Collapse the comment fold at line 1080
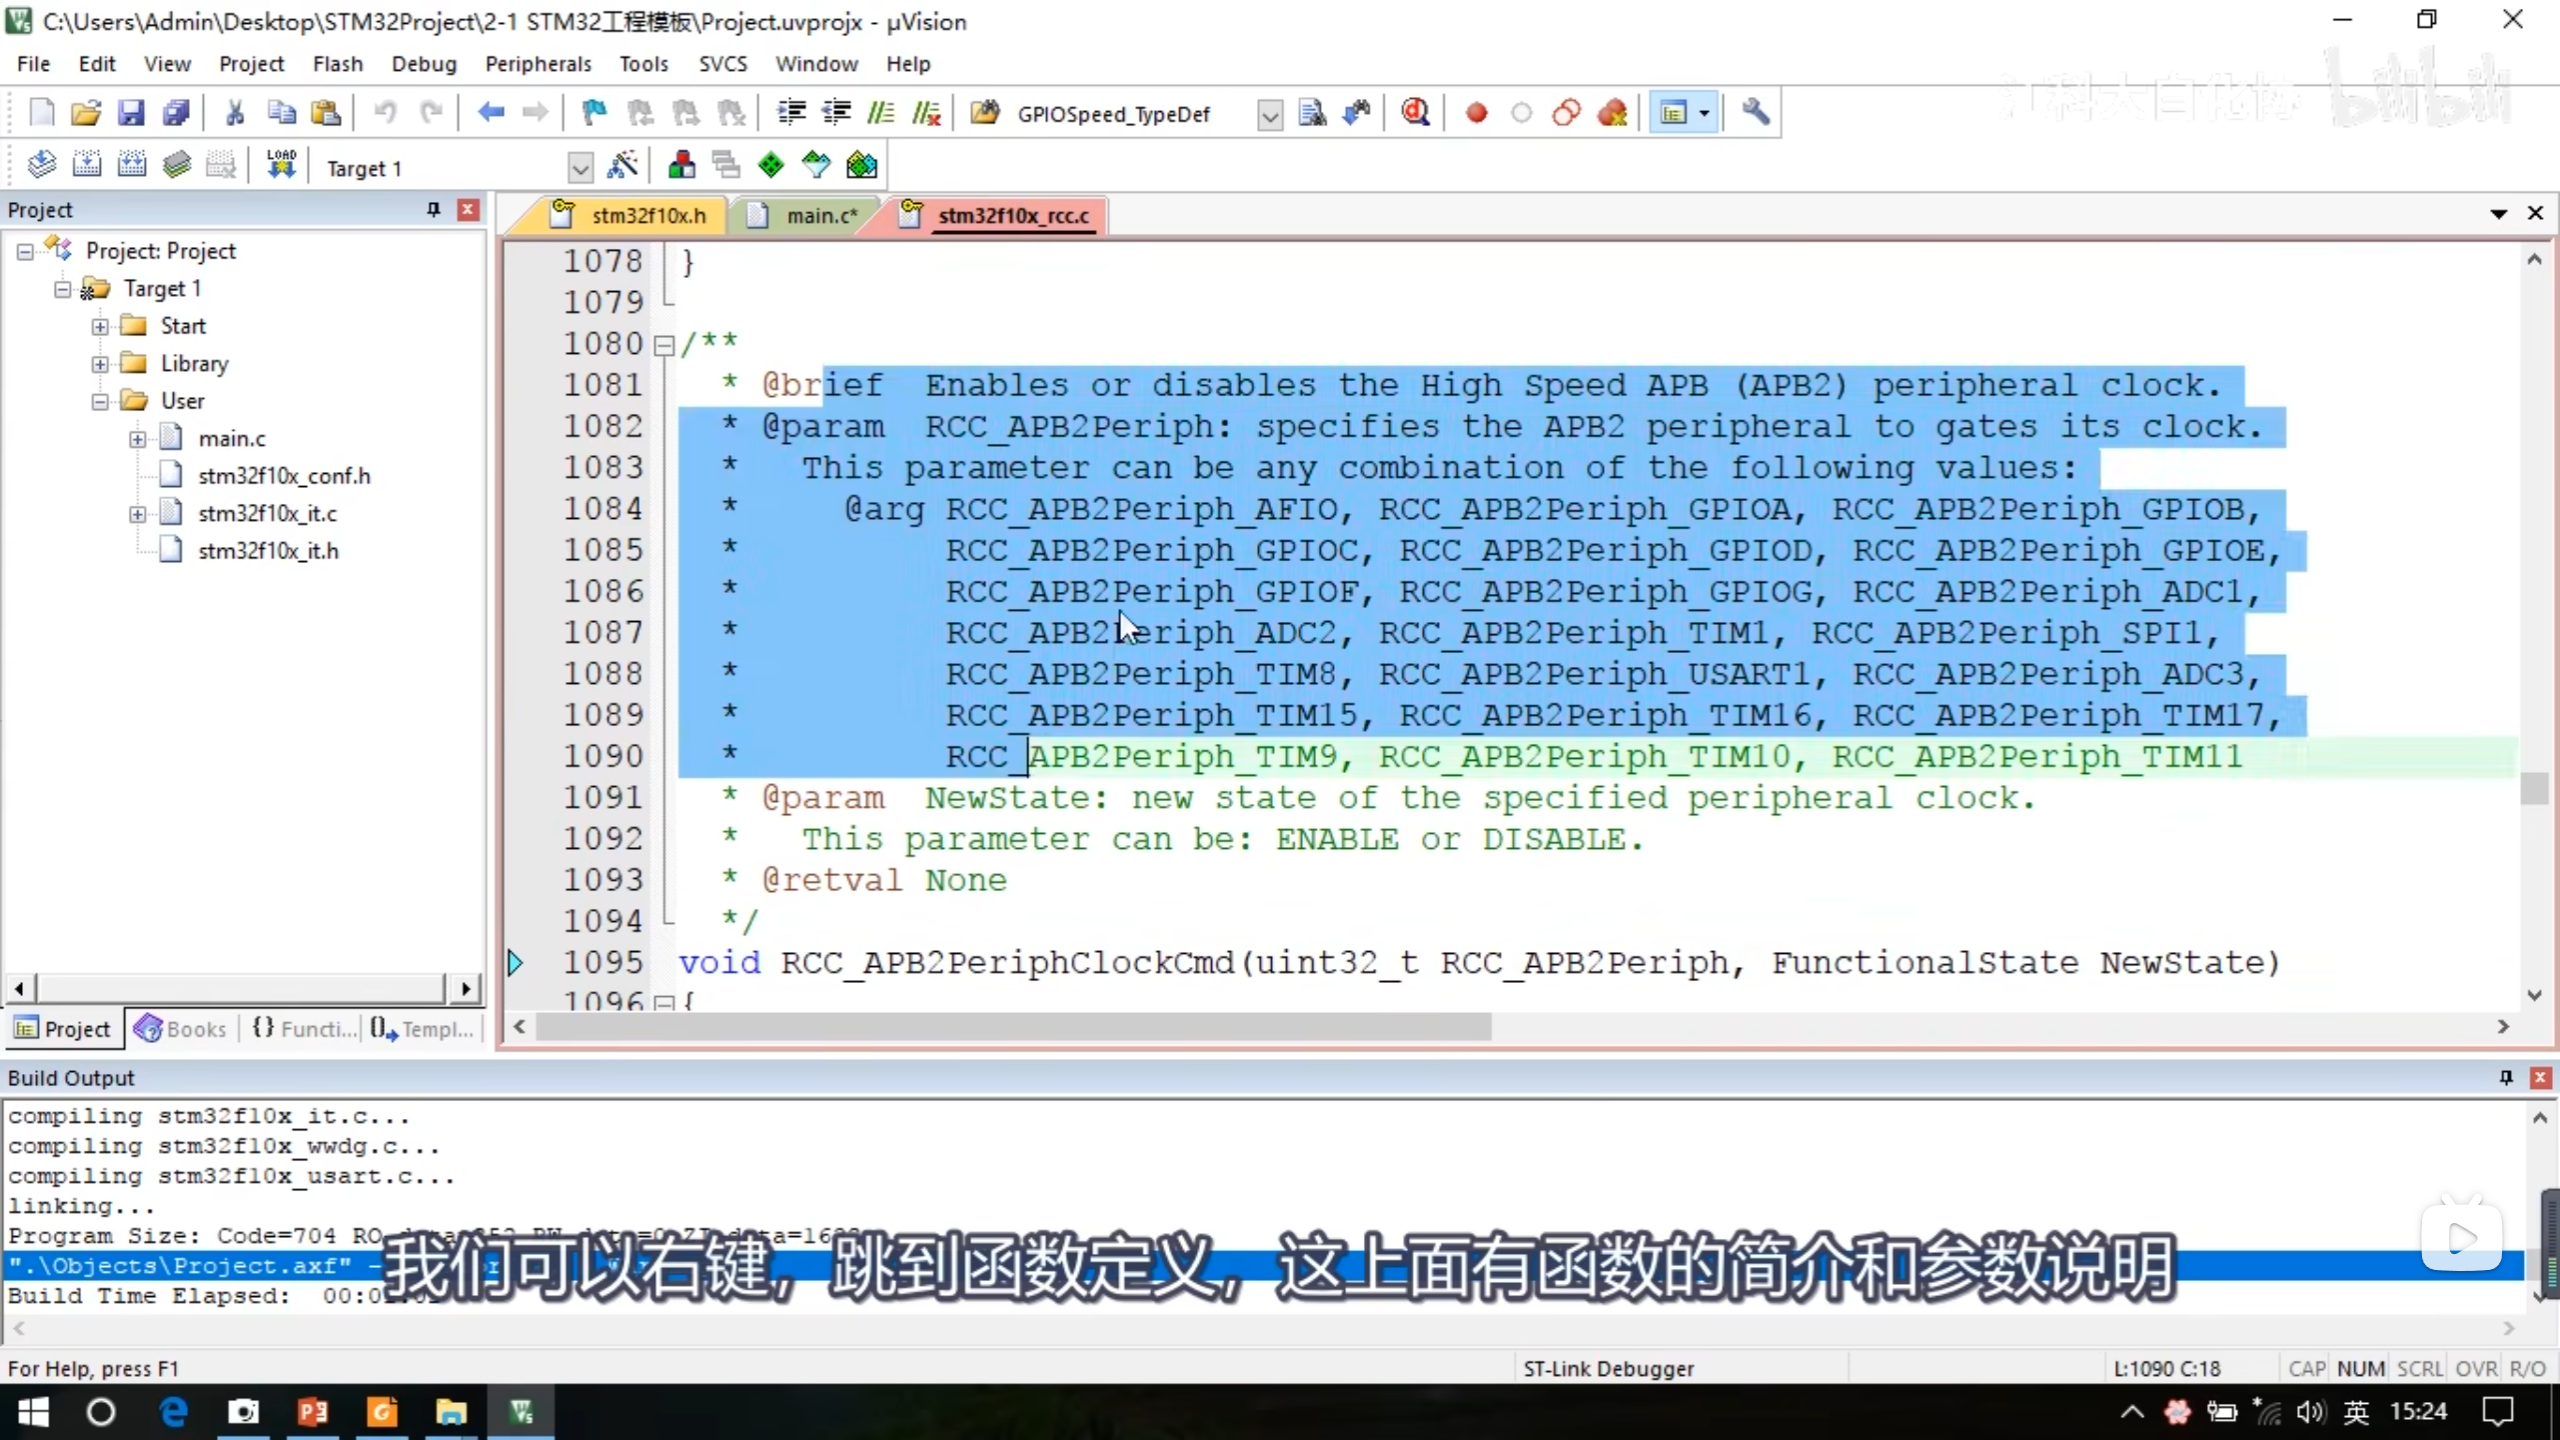Image resolution: width=2560 pixels, height=1440 pixels. point(663,346)
